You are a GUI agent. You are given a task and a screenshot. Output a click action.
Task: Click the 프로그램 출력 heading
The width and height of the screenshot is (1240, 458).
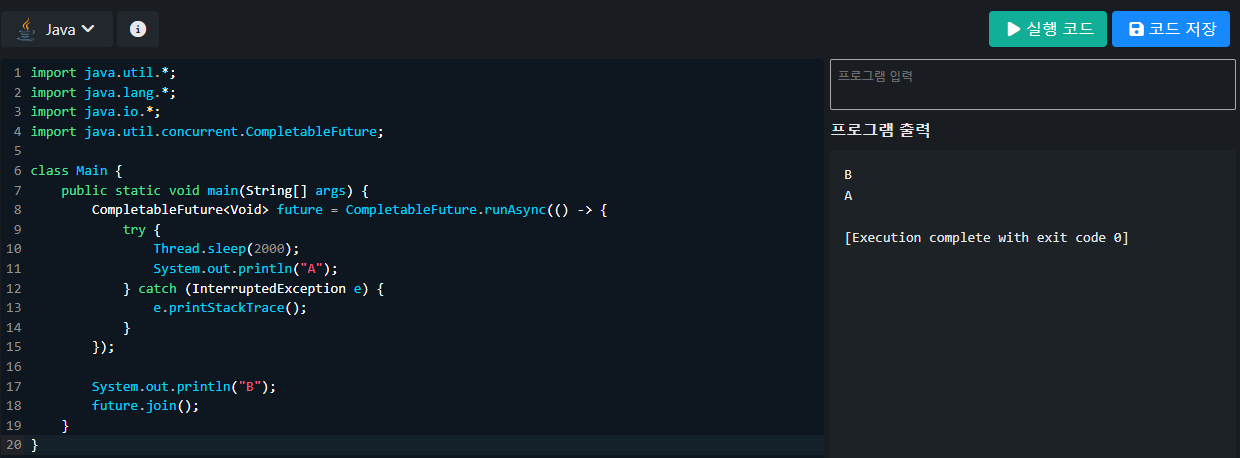click(x=881, y=130)
